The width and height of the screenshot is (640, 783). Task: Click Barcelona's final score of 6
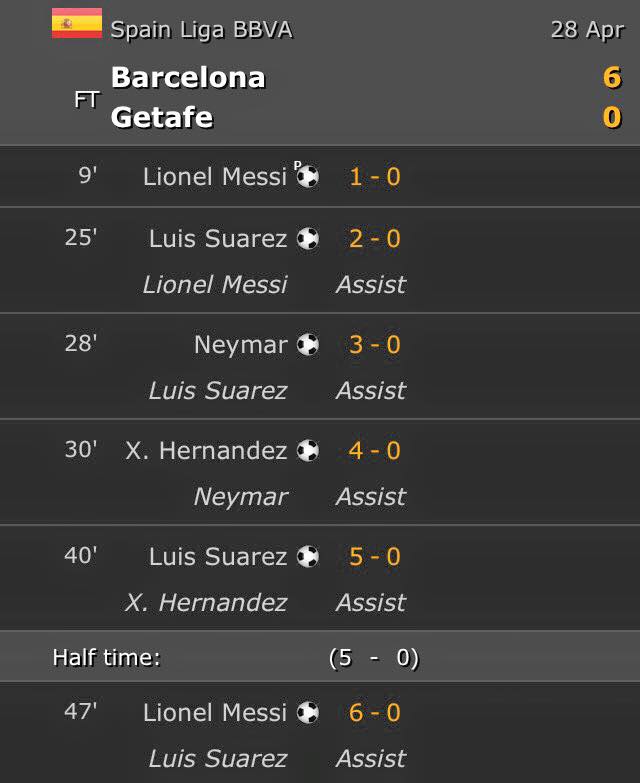tap(611, 77)
